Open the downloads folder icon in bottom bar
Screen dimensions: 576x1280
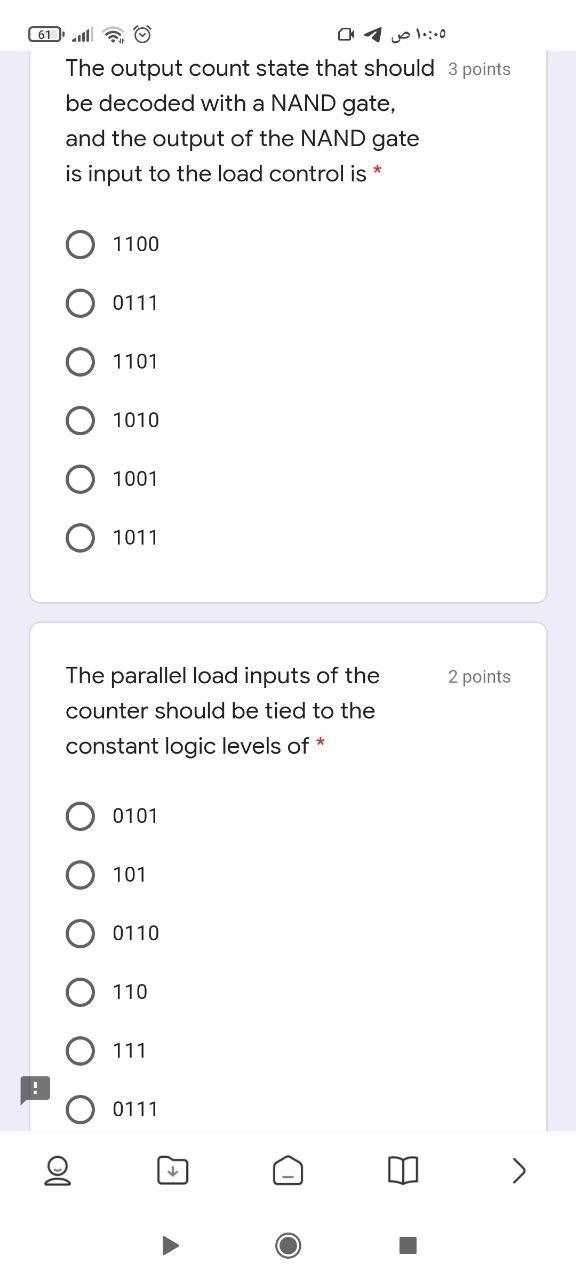(172, 1170)
